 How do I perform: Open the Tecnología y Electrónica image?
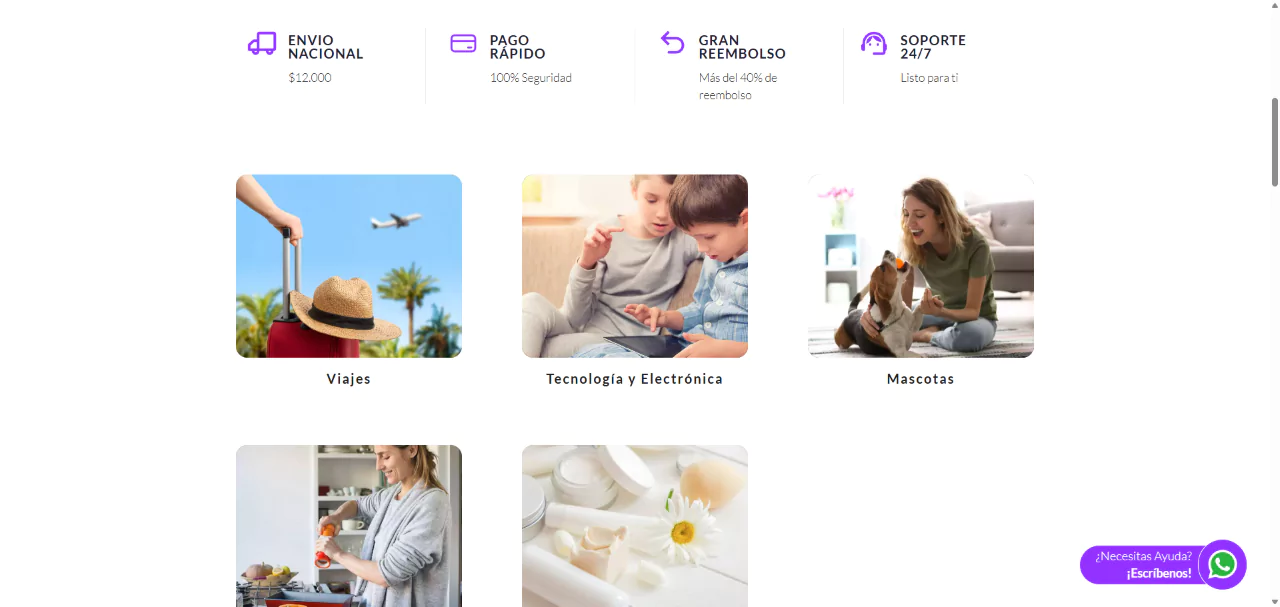tap(635, 266)
